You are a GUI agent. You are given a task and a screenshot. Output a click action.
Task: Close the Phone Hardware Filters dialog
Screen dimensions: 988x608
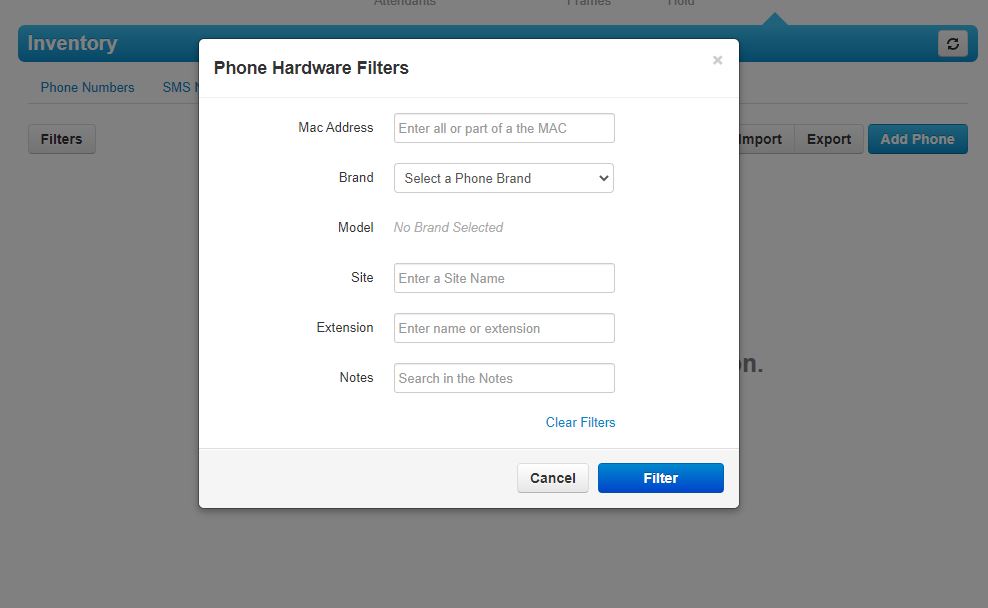click(717, 60)
